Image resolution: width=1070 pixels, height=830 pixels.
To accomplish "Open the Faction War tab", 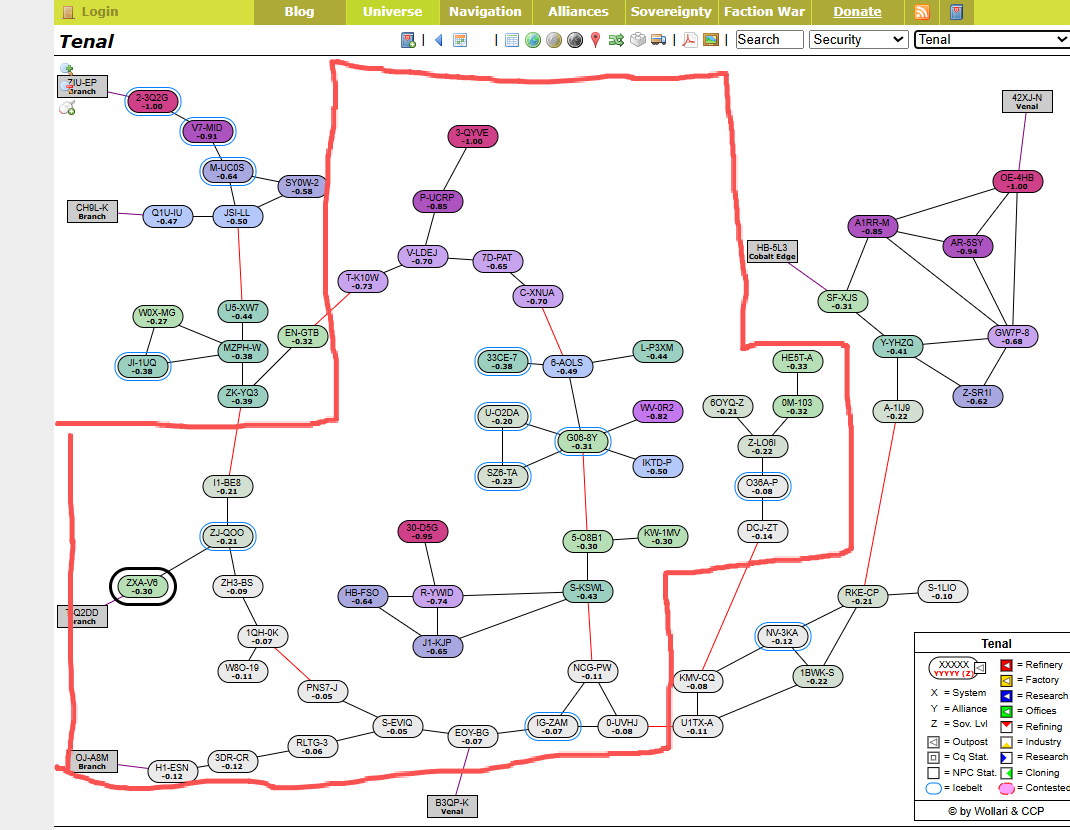I will (x=764, y=12).
